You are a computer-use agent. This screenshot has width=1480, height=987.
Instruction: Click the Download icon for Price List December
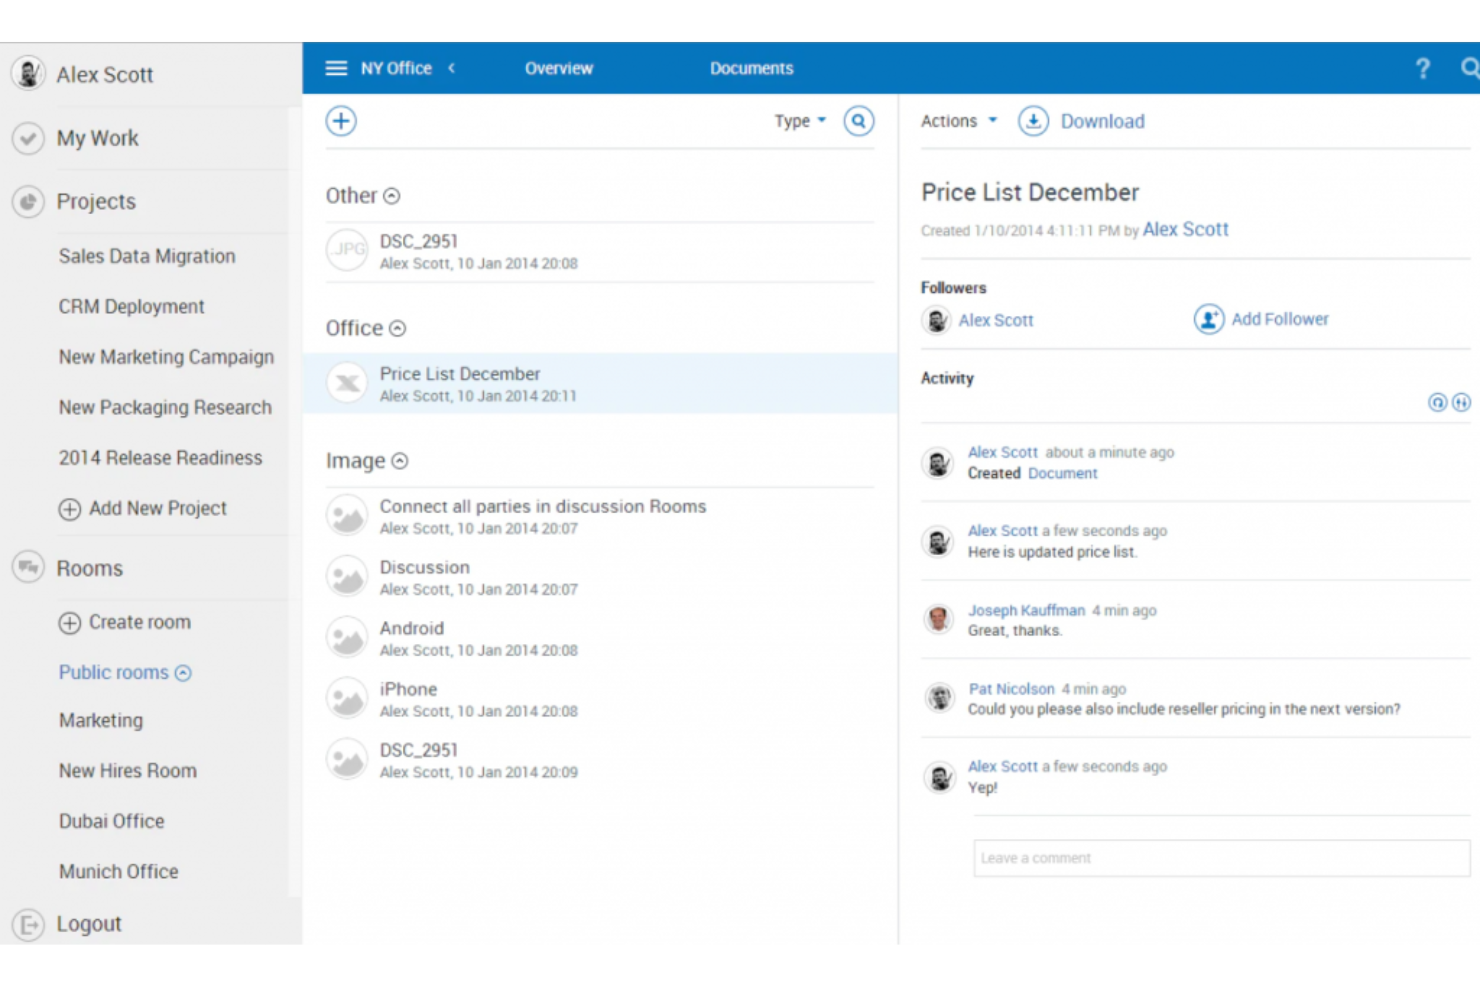(1033, 121)
